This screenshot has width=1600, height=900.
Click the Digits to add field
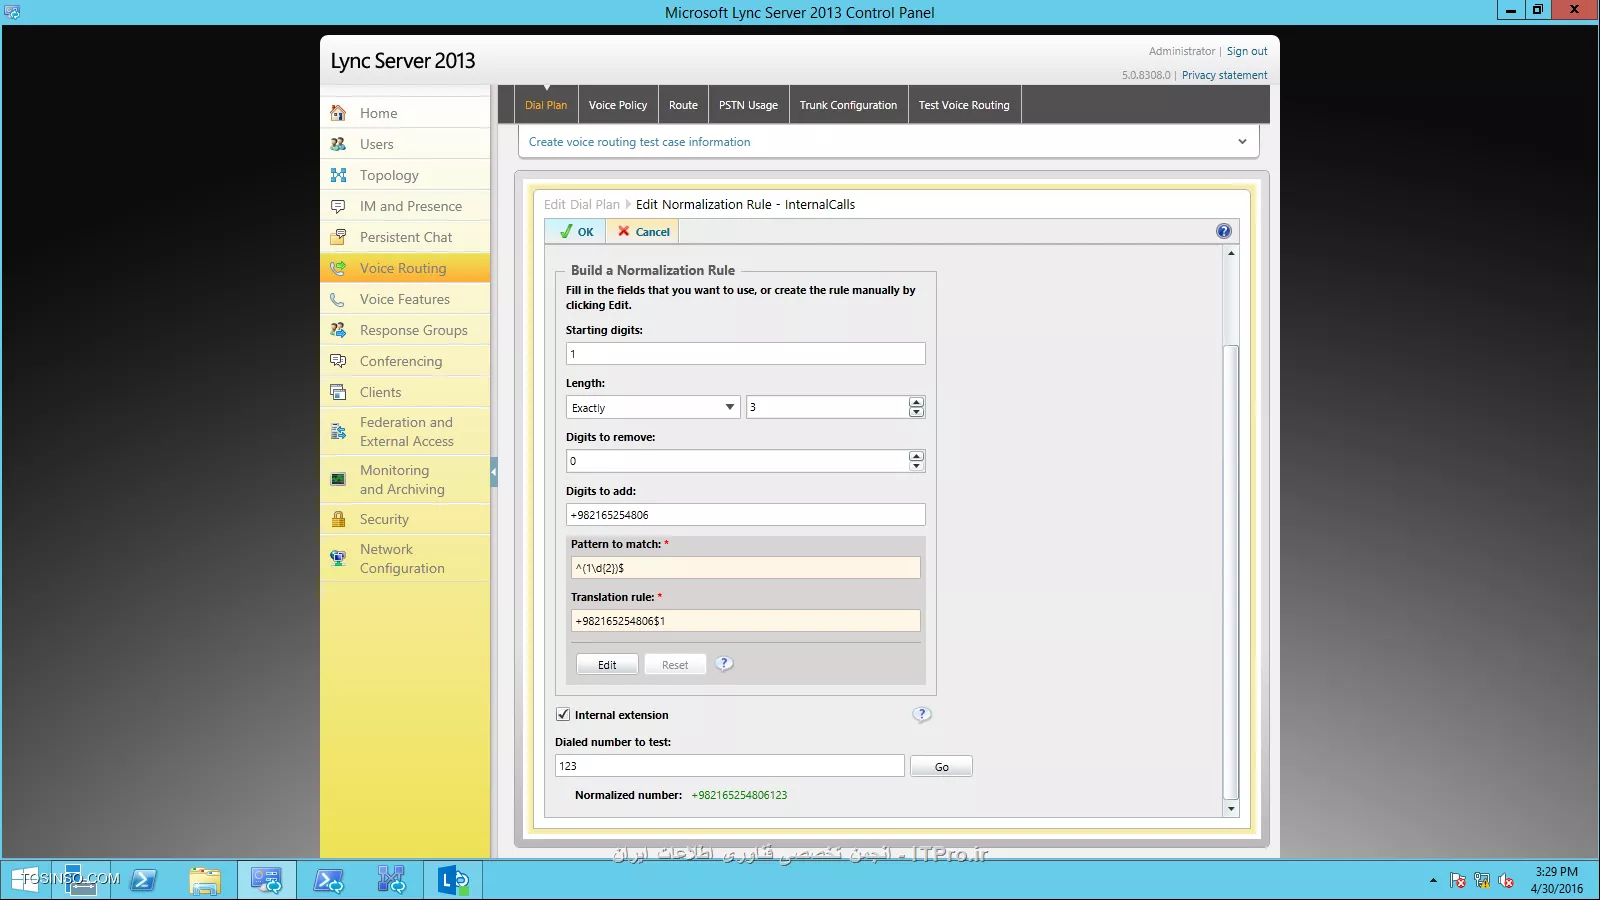(745, 515)
